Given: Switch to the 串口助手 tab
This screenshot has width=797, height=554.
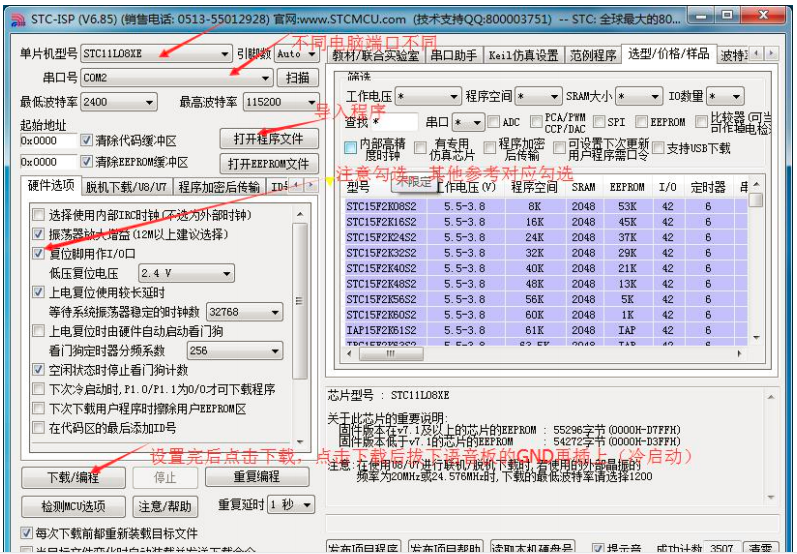Looking at the screenshot, I should click(x=454, y=55).
